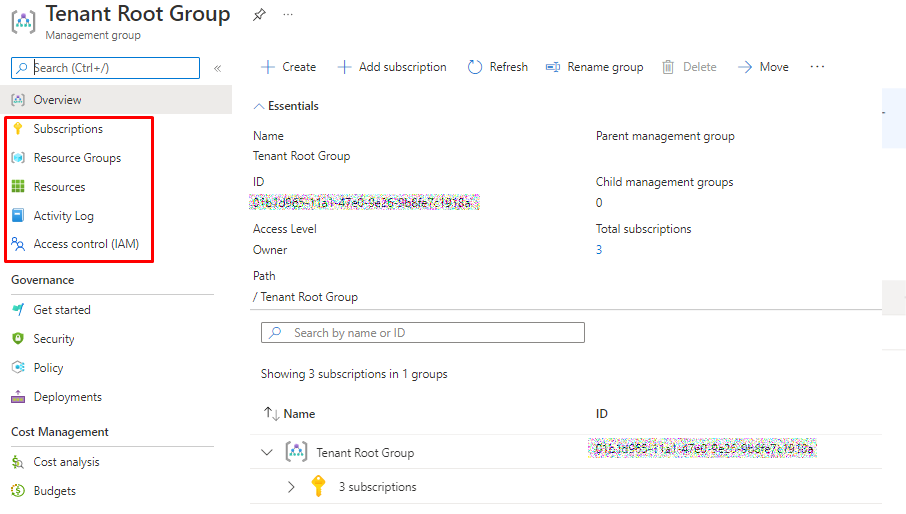Click the Move arrow icon

744,67
